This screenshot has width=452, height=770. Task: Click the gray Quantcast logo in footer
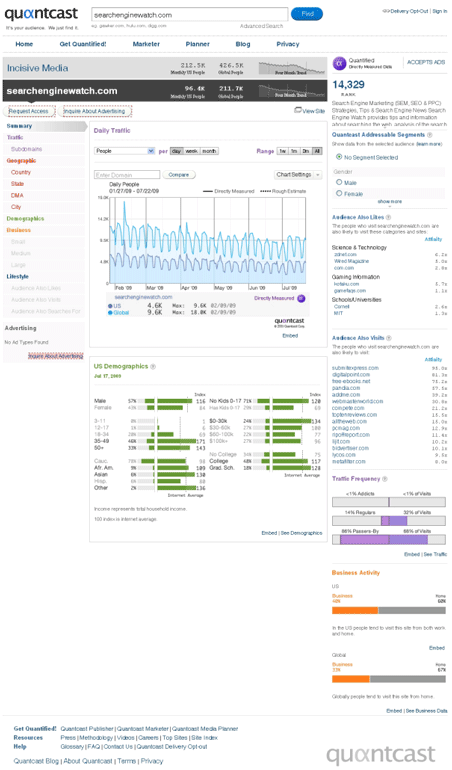[381, 754]
